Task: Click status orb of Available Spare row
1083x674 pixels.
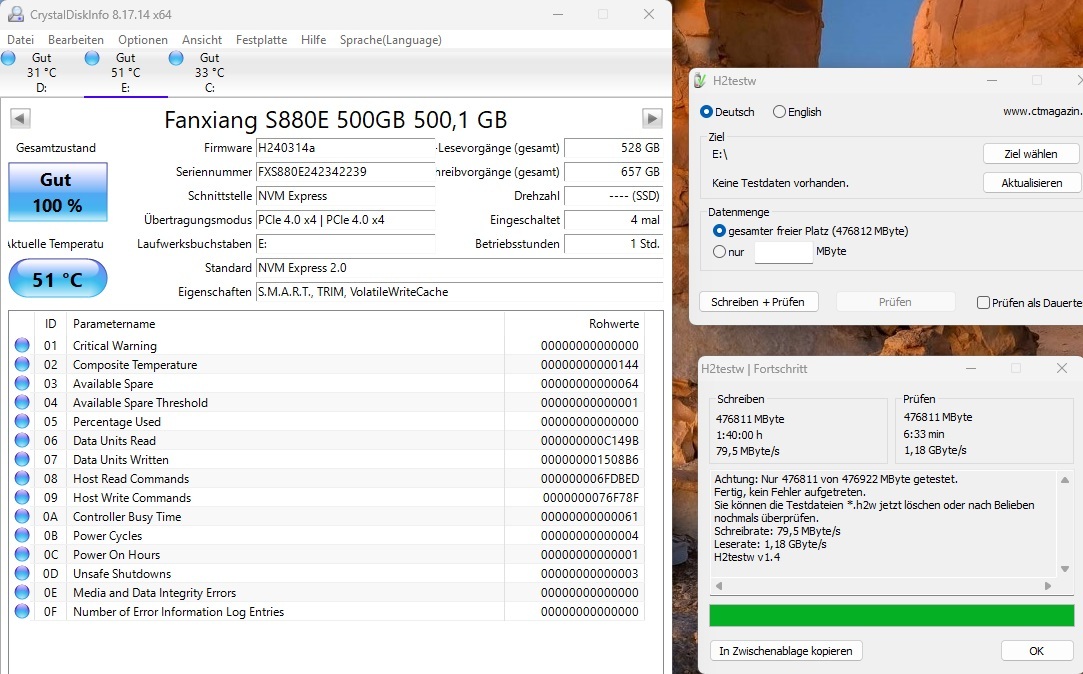Action: 22,383
